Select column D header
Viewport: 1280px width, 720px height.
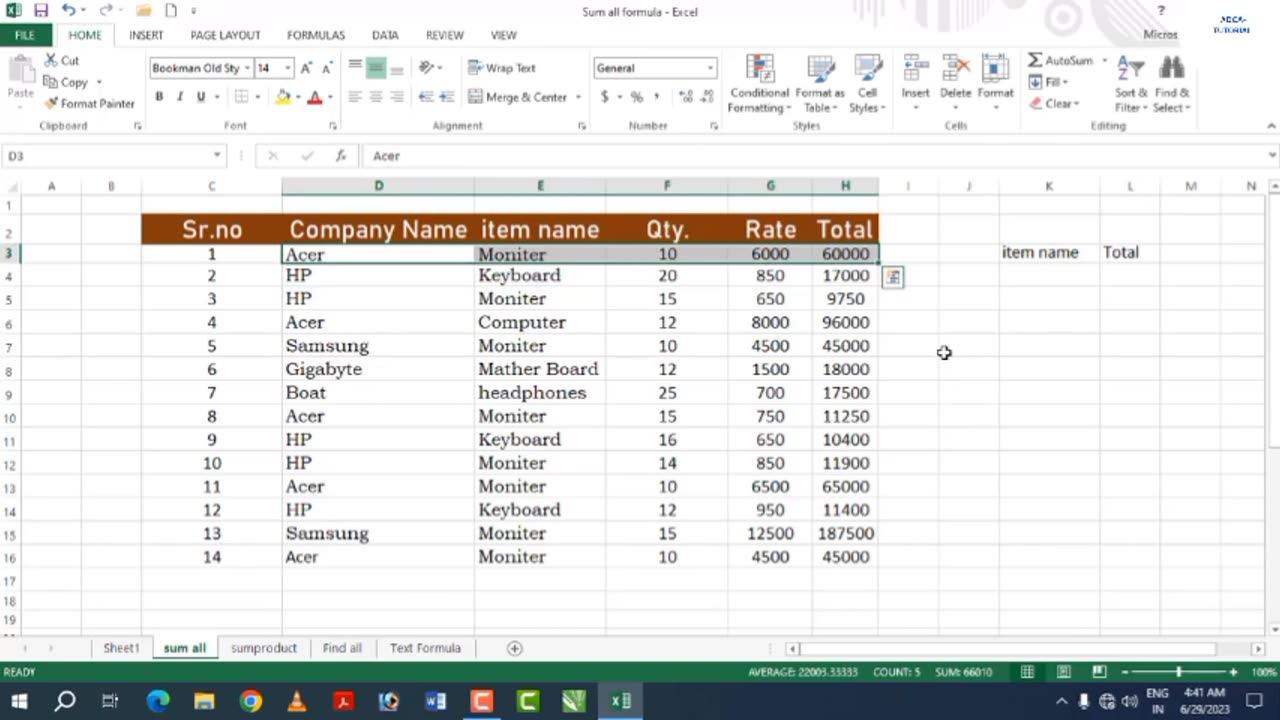(x=378, y=186)
